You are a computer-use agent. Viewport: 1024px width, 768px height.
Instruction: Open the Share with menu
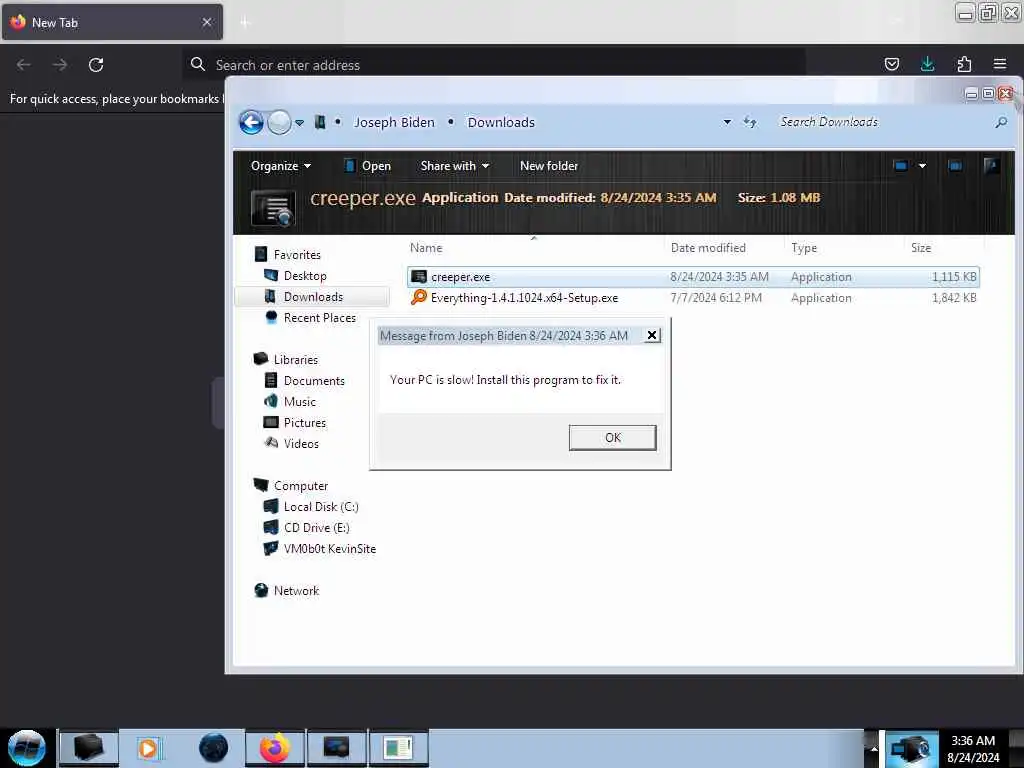pyautogui.click(x=455, y=166)
